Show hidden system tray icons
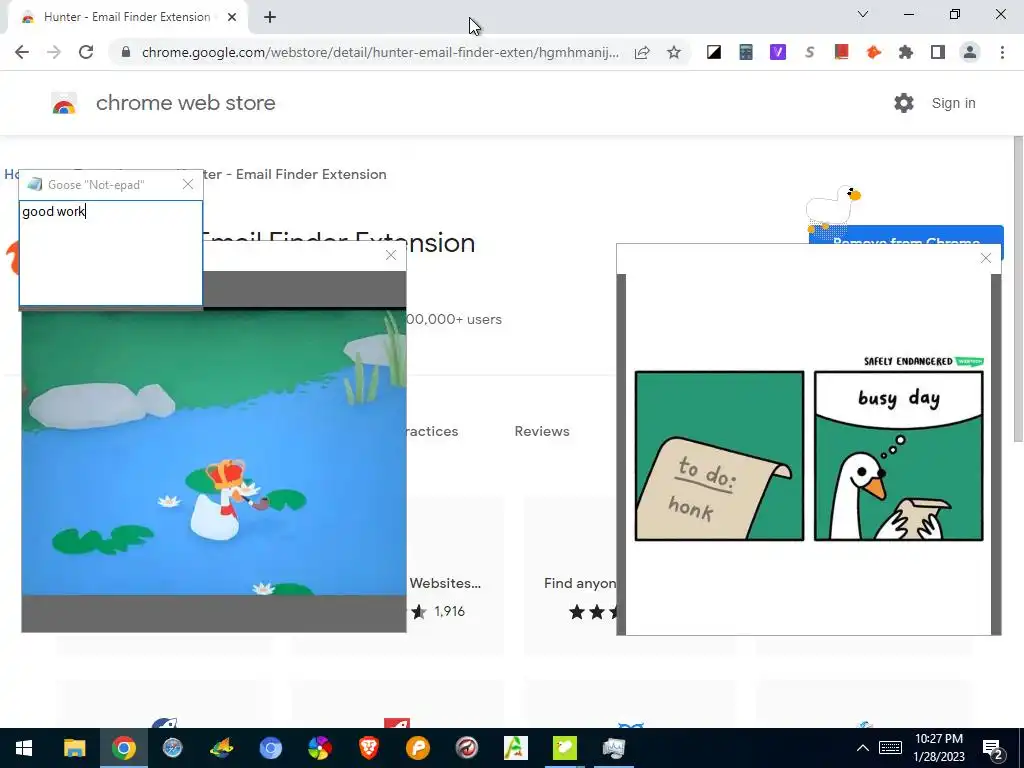 pyautogui.click(x=863, y=748)
